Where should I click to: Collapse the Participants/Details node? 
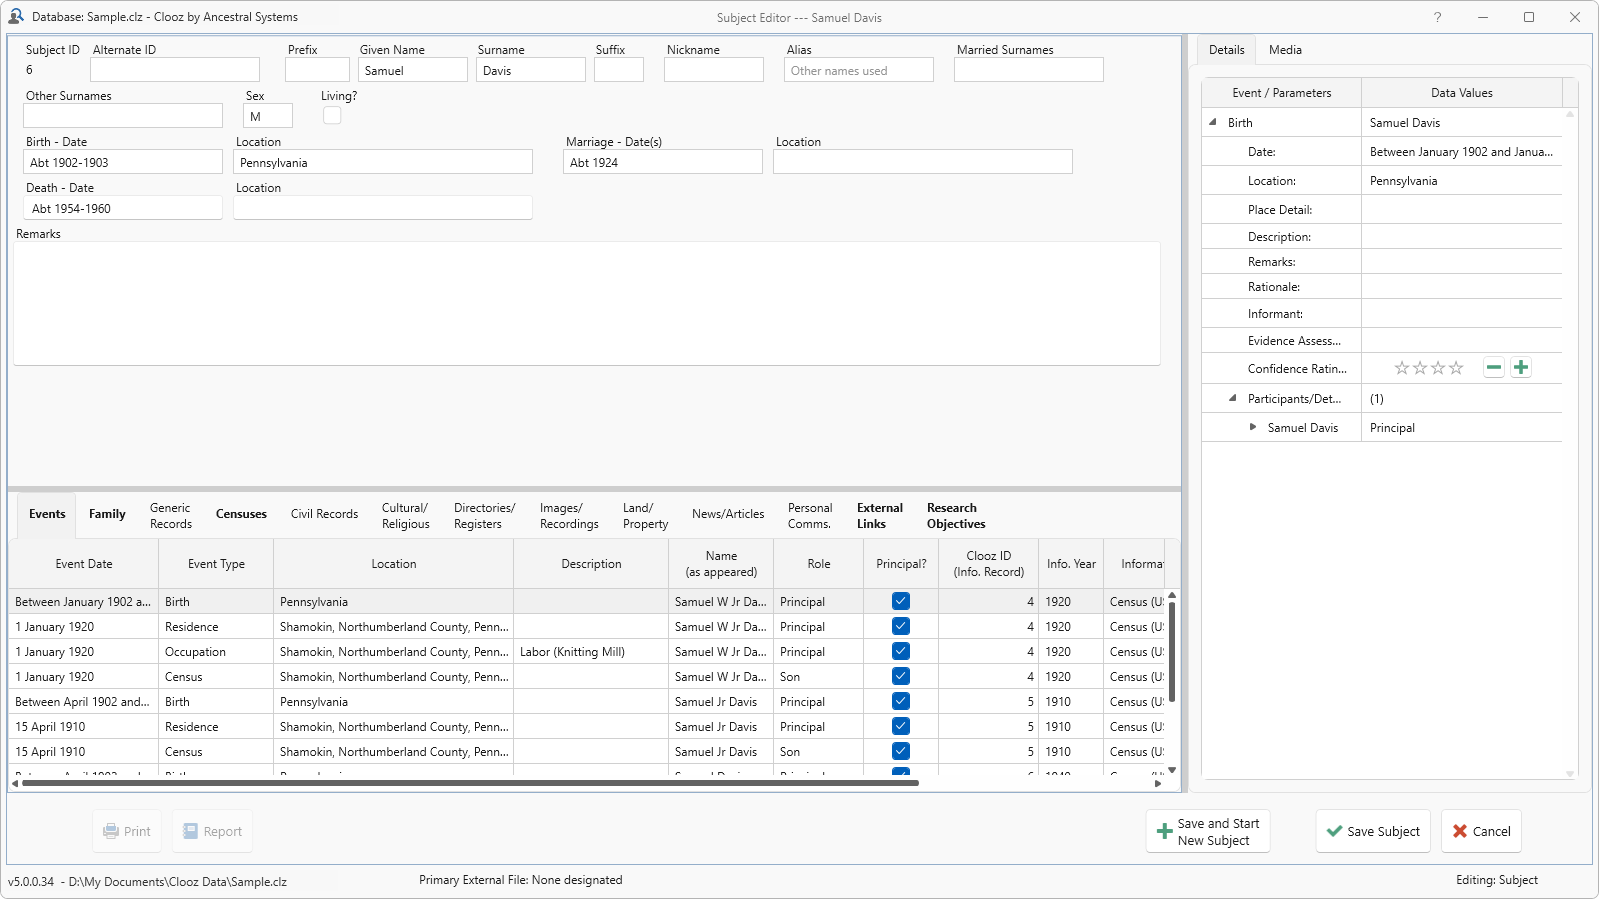pyautogui.click(x=1232, y=398)
